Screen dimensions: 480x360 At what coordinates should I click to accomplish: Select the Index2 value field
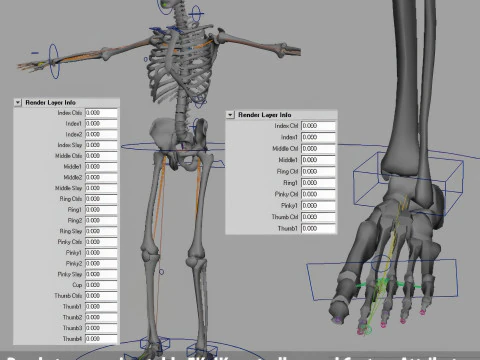pyautogui.click(x=101, y=134)
